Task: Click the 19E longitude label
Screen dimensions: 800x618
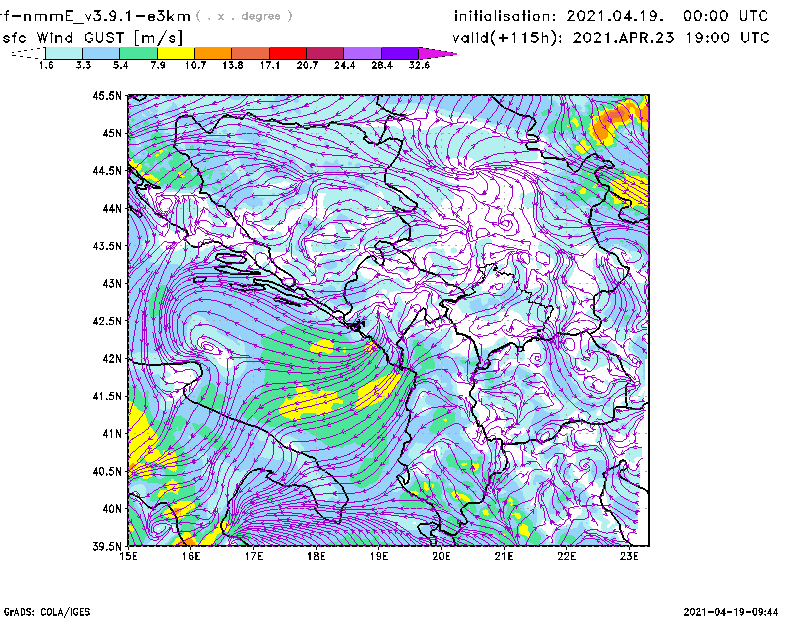Action: tap(379, 556)
